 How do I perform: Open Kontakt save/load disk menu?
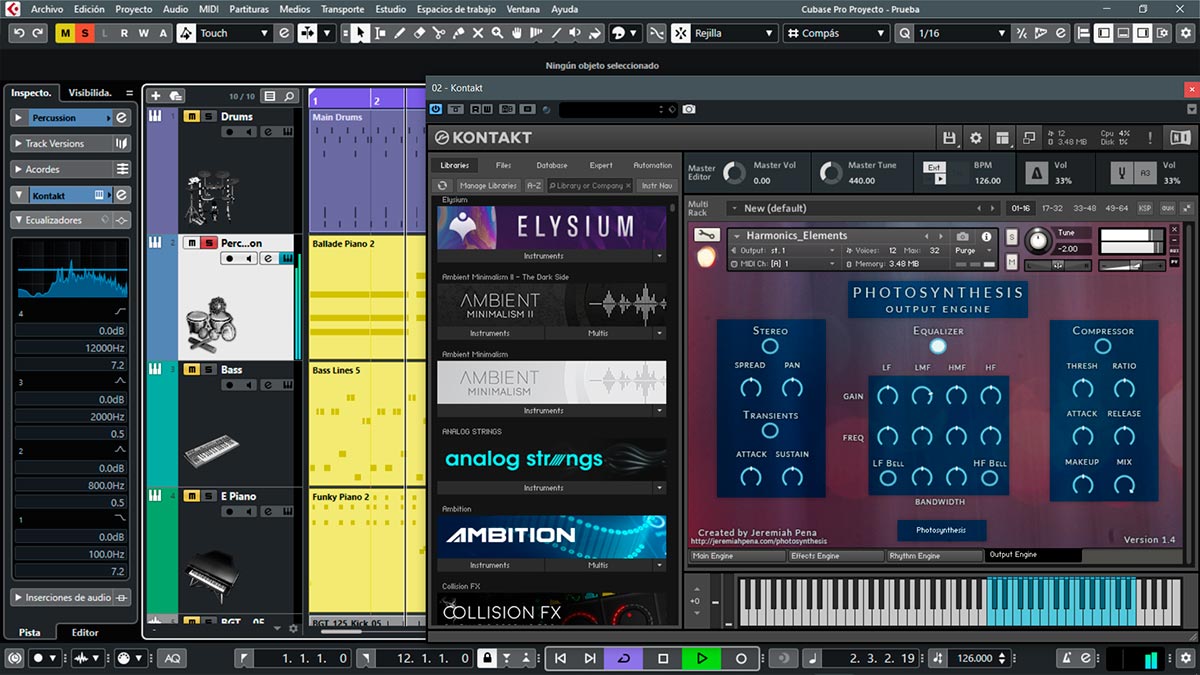tap(951, 138)
